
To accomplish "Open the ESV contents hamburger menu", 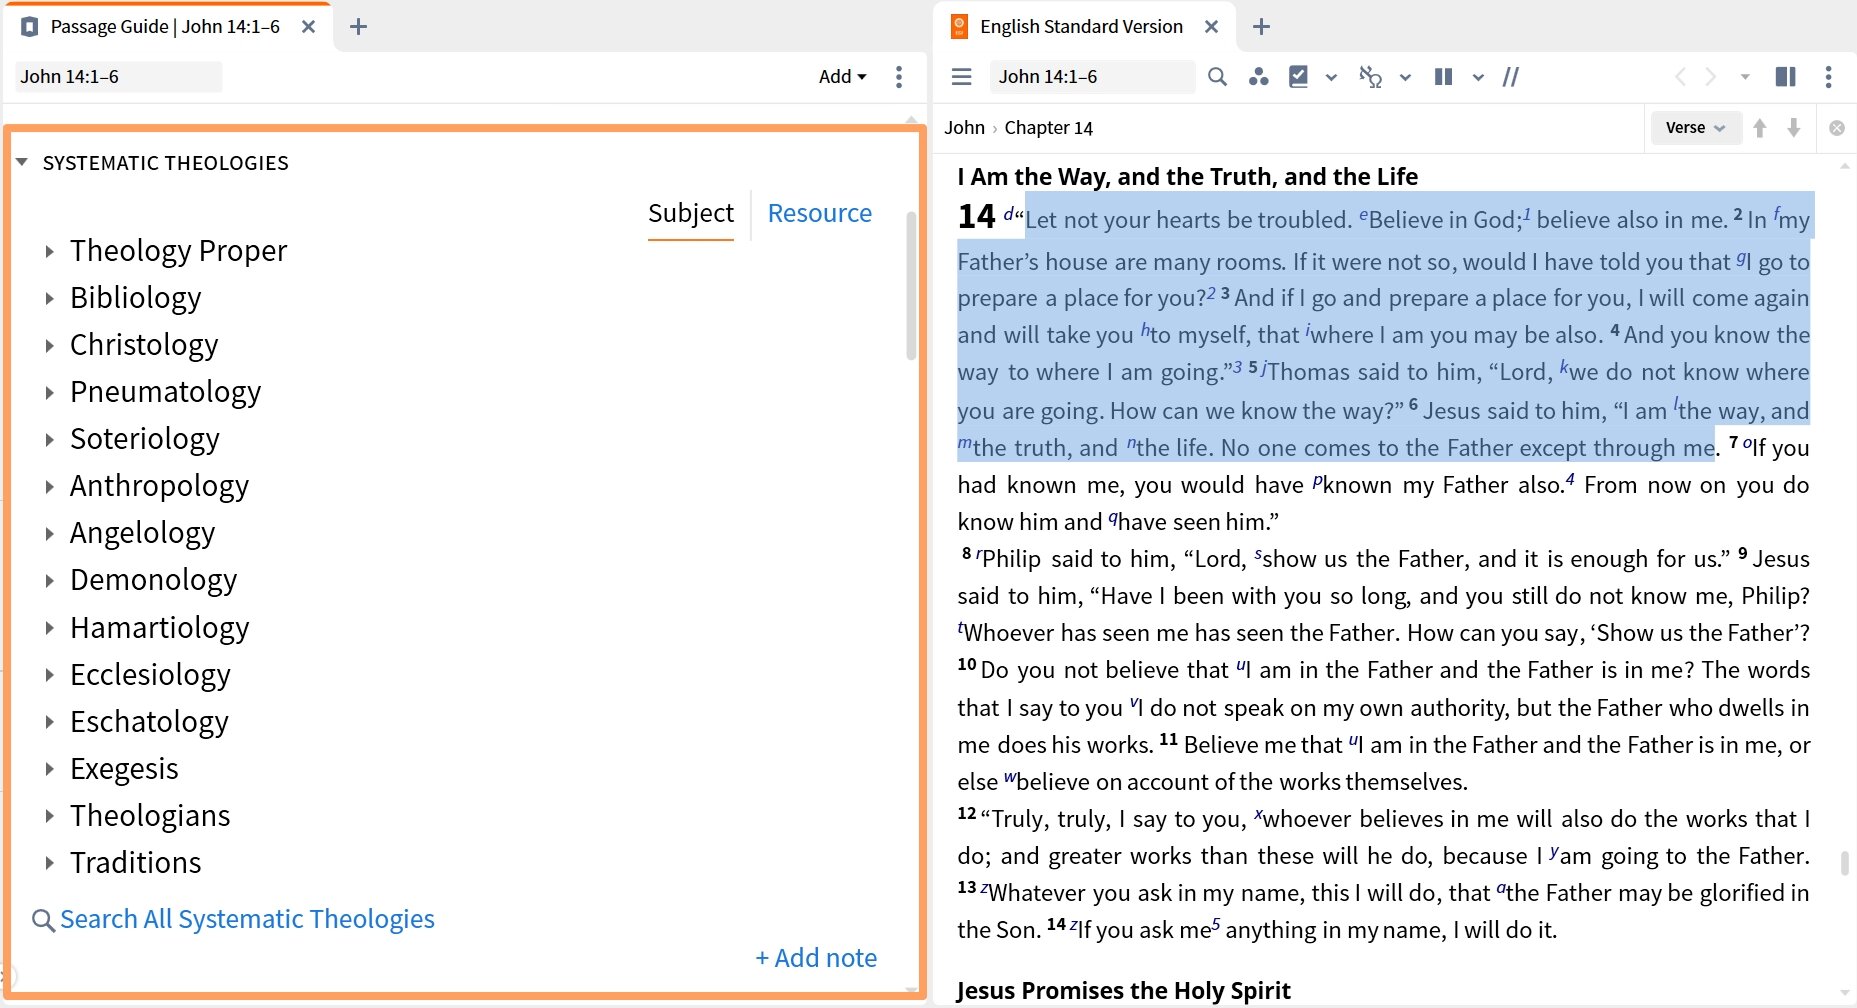I will pos(962,77).
